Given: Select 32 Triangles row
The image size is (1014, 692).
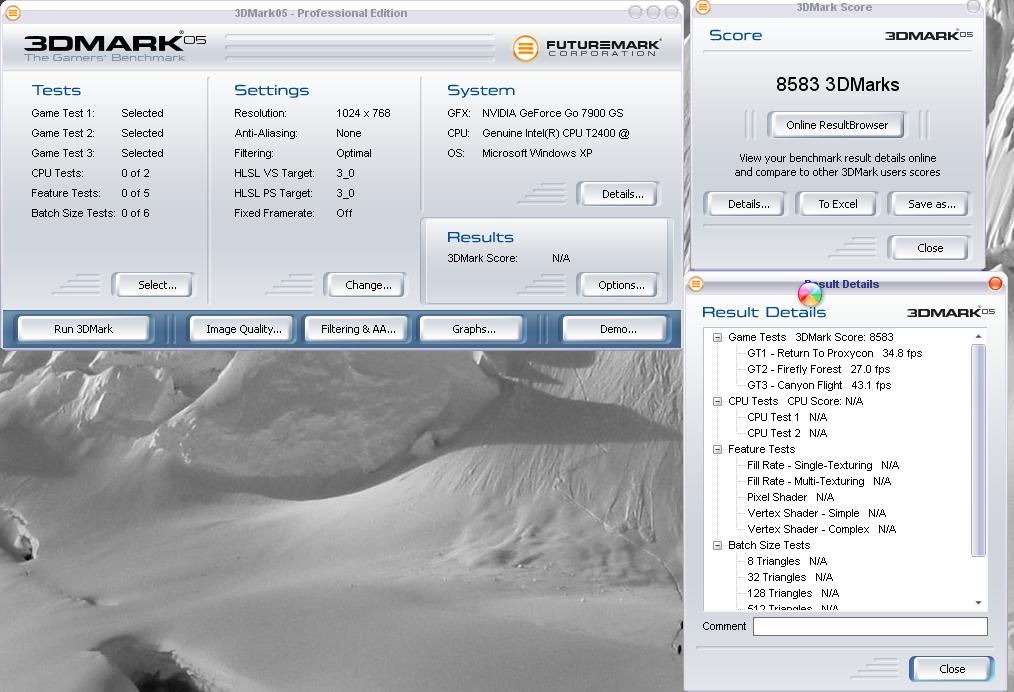Looking at the screenshot, I should pyautogui.click(x=790, y=578).
